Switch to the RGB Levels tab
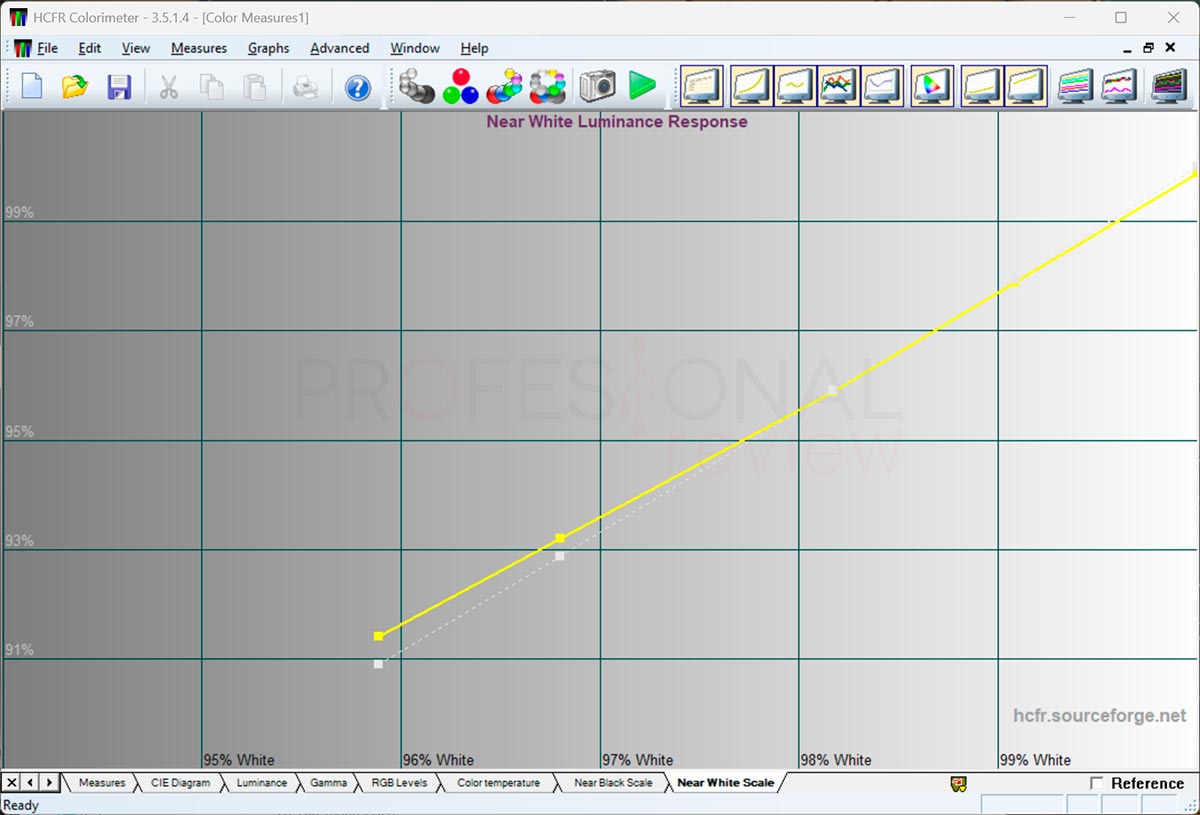The width and height of the screenshot is (1200, 815). (x=399, y=783)
